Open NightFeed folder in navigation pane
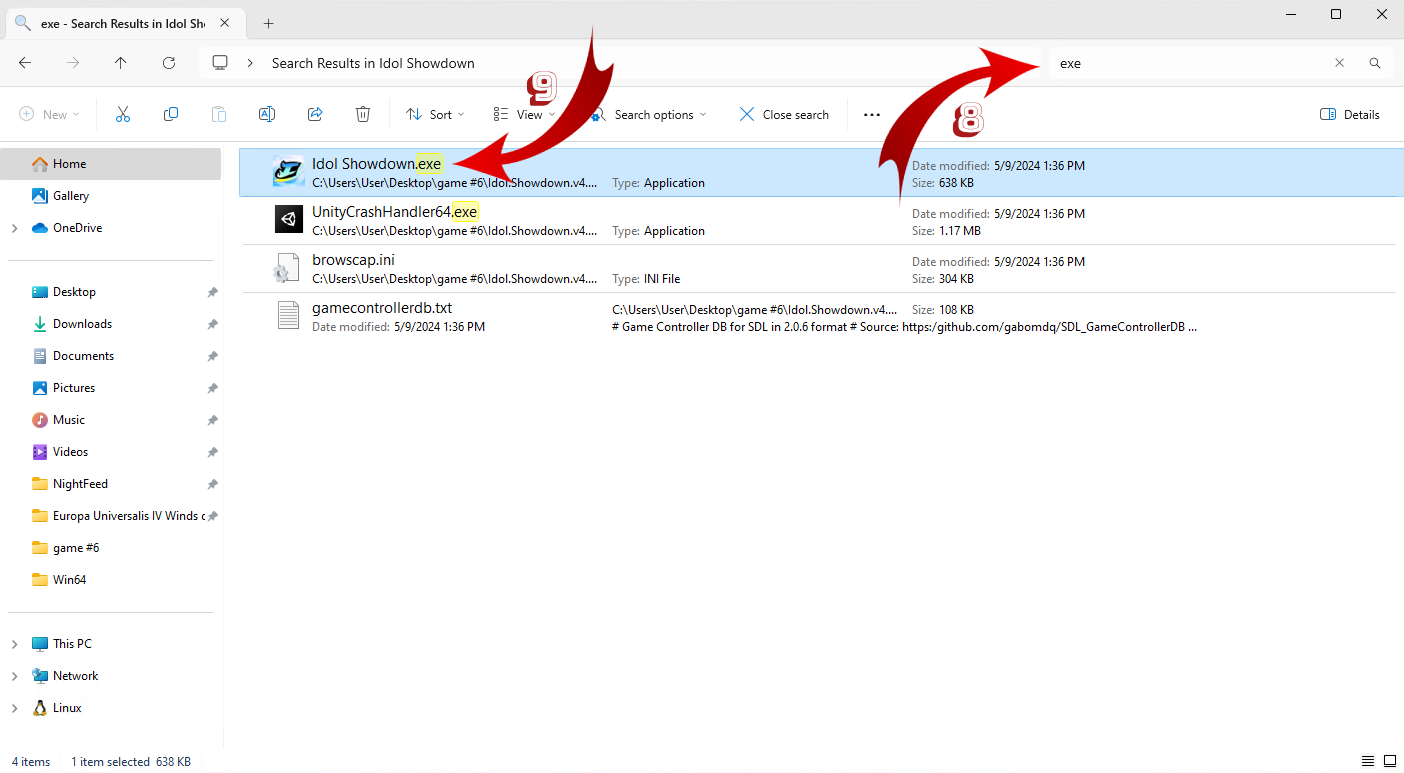The height and width of the screenshot is (773, 1404). click(111, 484)
